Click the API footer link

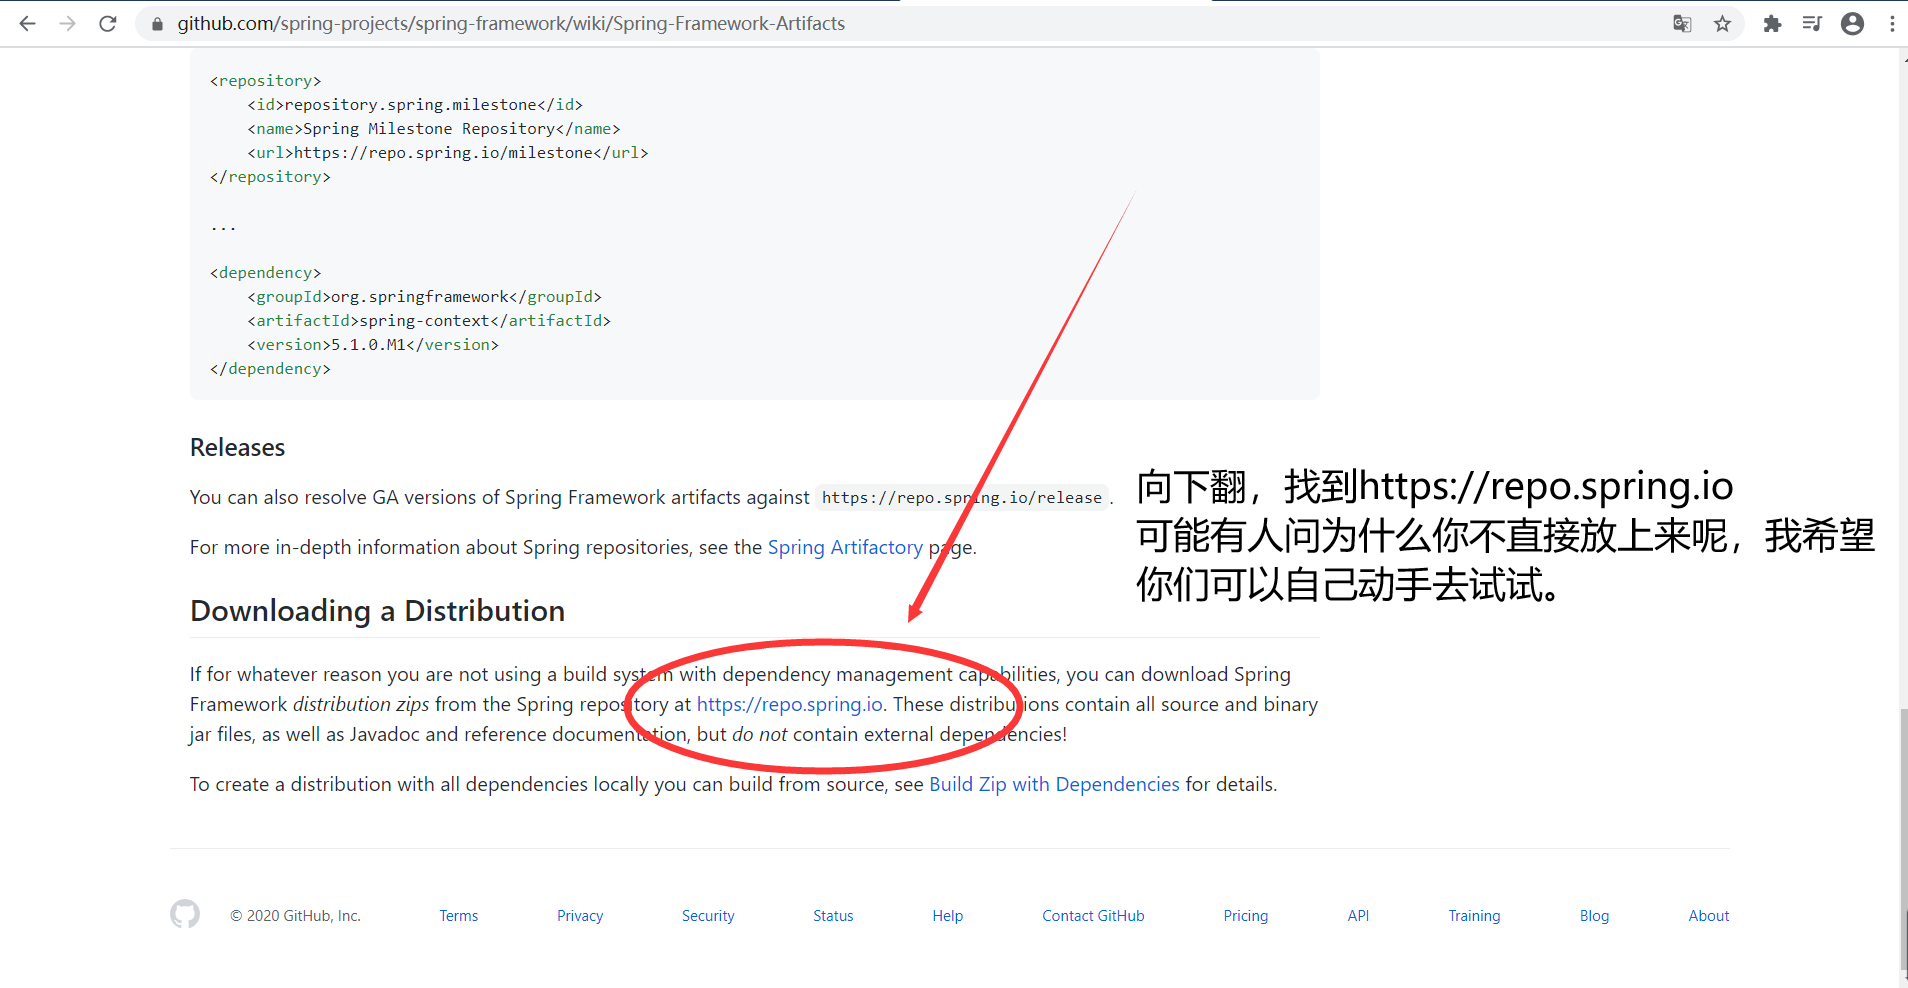1358,916
